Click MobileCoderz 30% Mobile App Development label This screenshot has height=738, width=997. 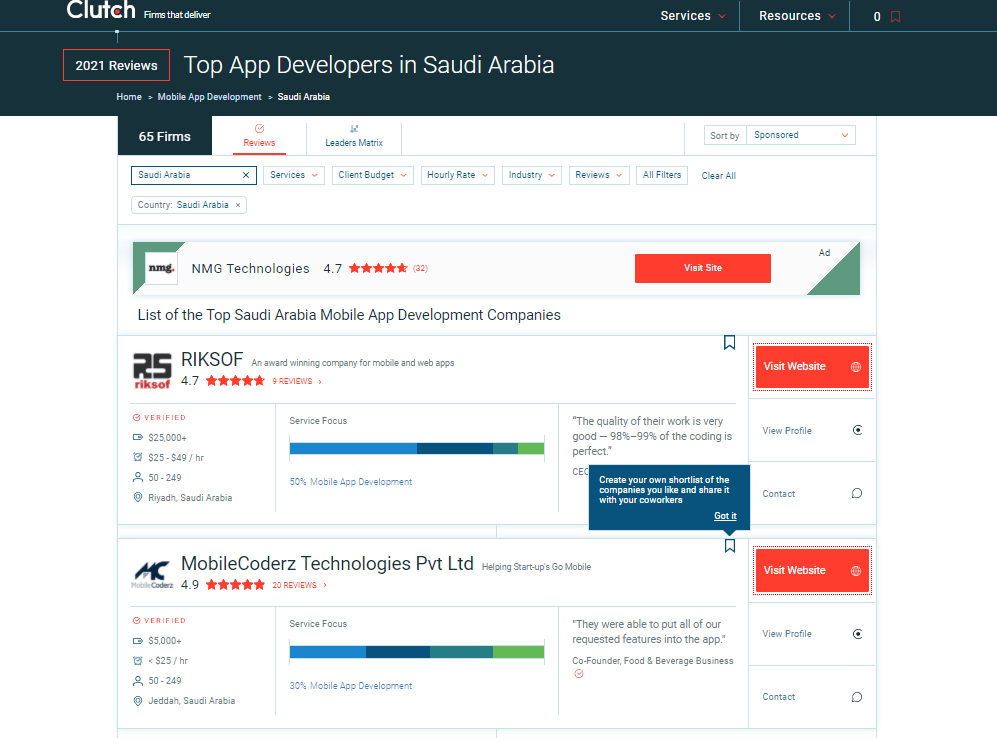coord(351,686)
